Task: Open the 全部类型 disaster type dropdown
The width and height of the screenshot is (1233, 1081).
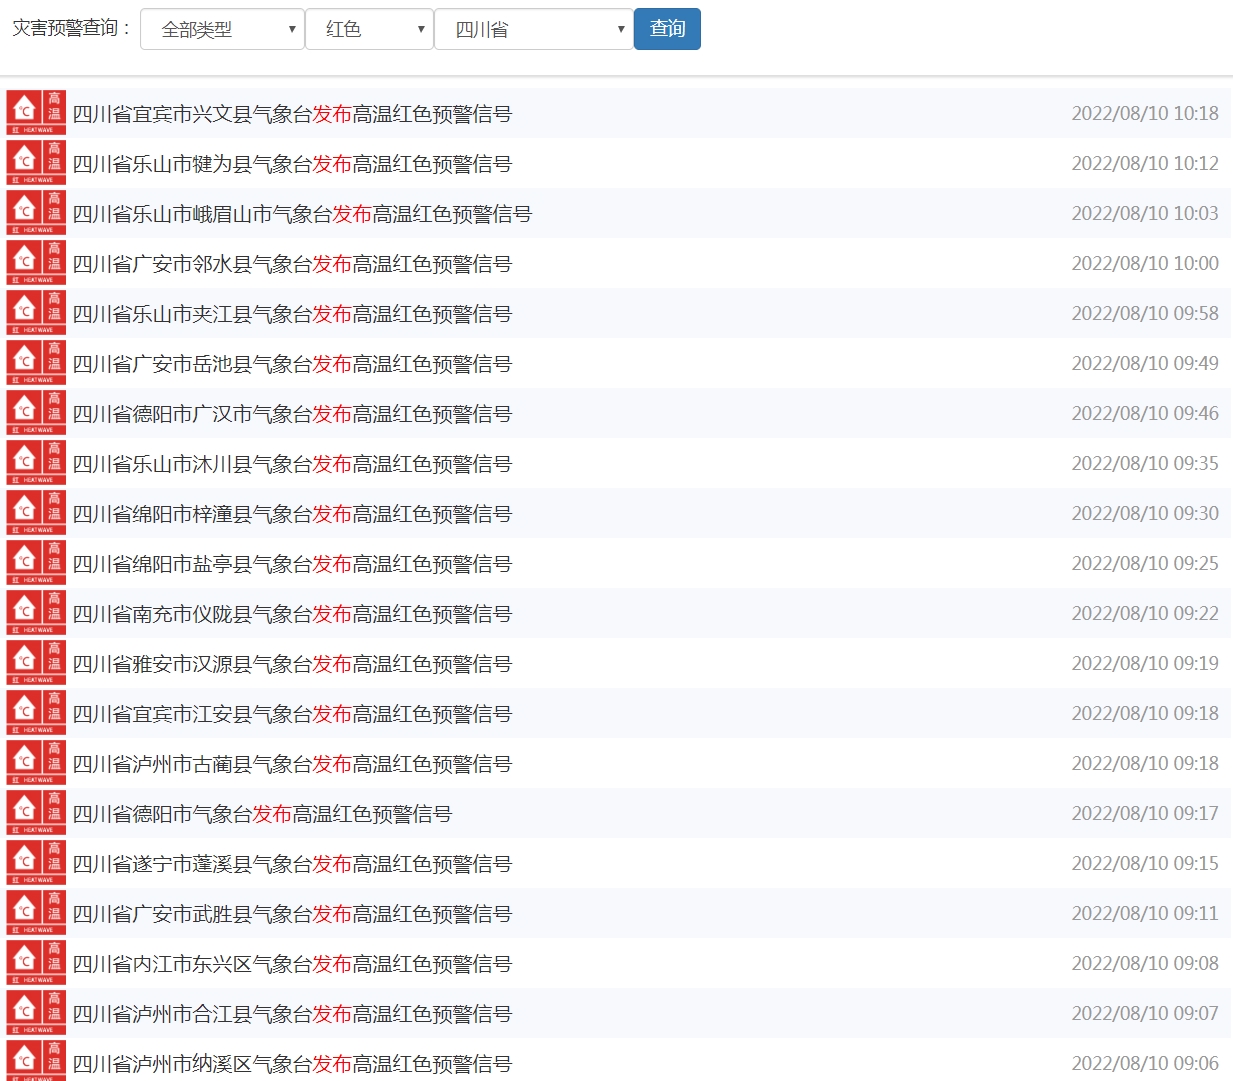Action: pos(222,29)
